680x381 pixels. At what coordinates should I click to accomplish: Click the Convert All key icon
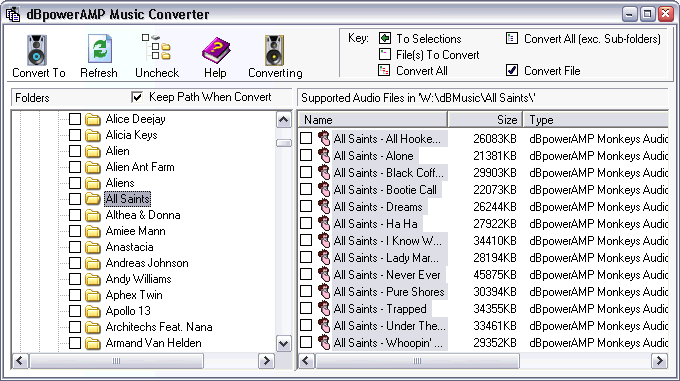pyautogui.click(x=384, y=70)
